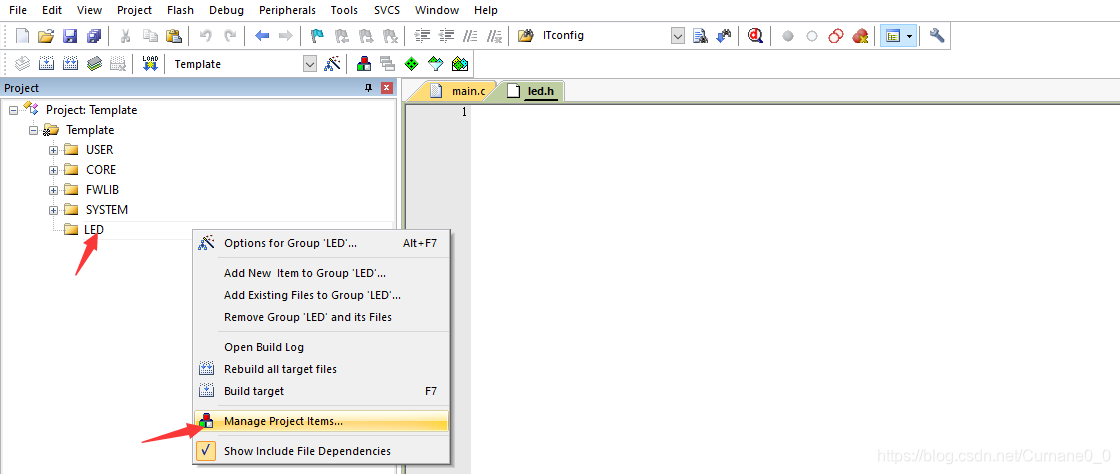Click the LOAD download icon
Image resolution: width=1120 pixels, height=474 pixels.
(150, 64)
